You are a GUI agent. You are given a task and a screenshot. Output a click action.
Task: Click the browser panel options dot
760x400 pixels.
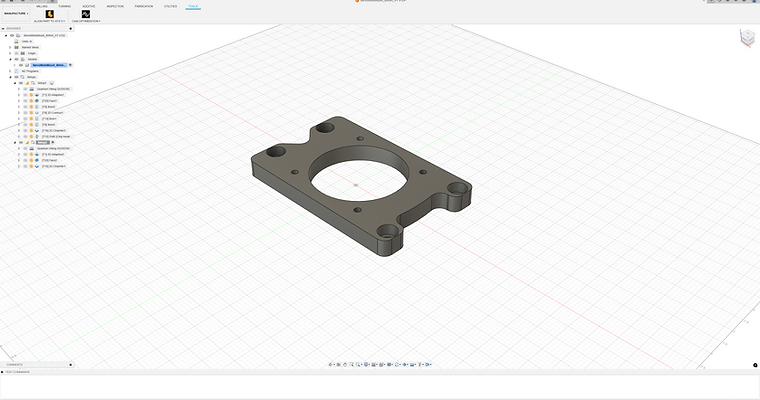71,29
